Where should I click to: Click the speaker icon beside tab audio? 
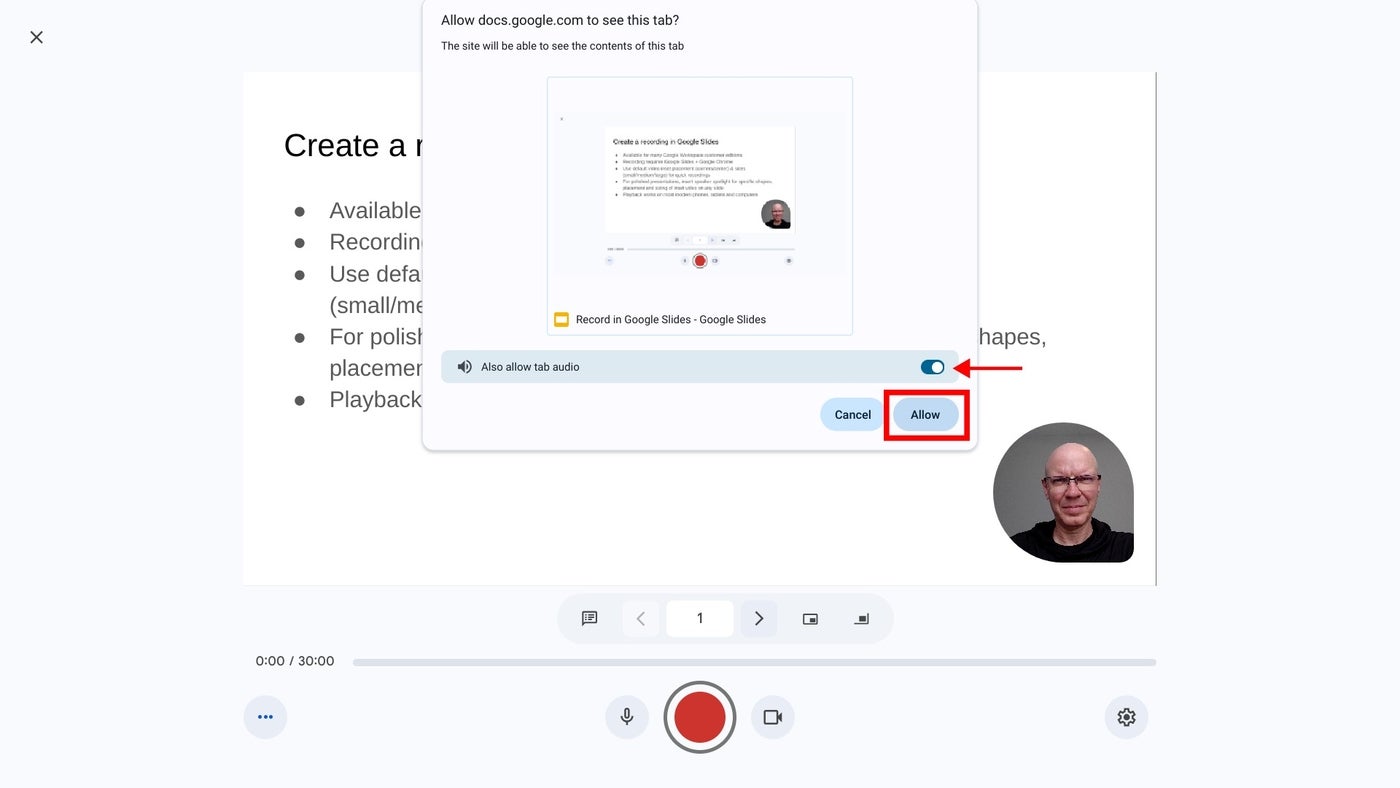click(x=464, y=367)
